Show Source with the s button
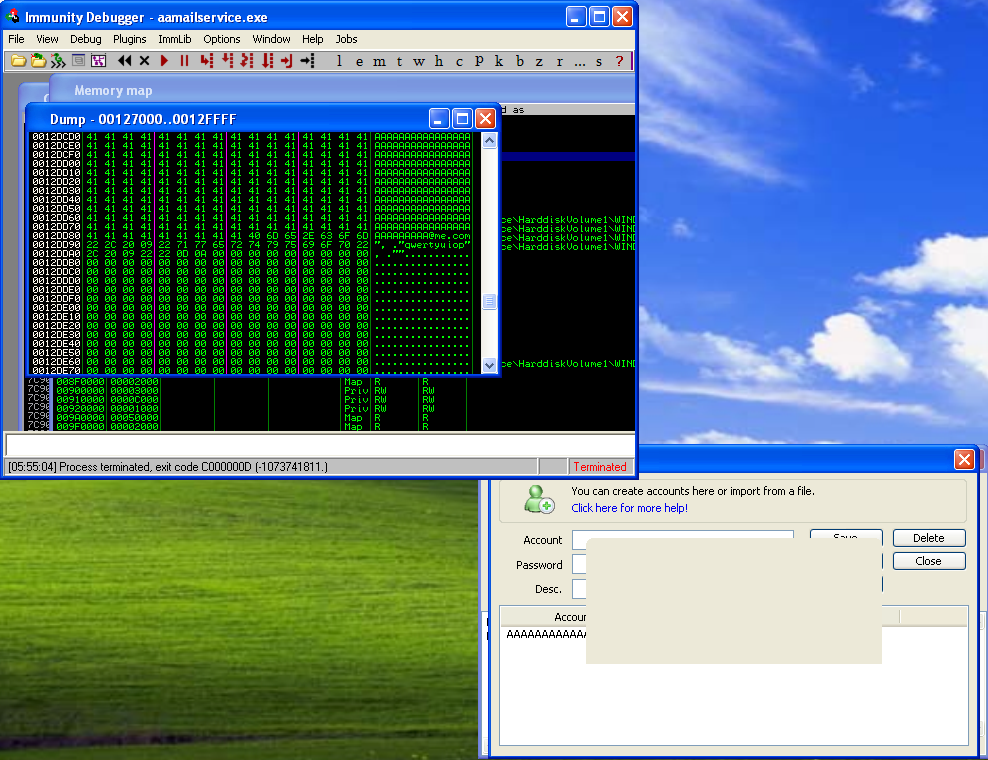The width and height of the screenshot is (988, 760). (599, 61)
